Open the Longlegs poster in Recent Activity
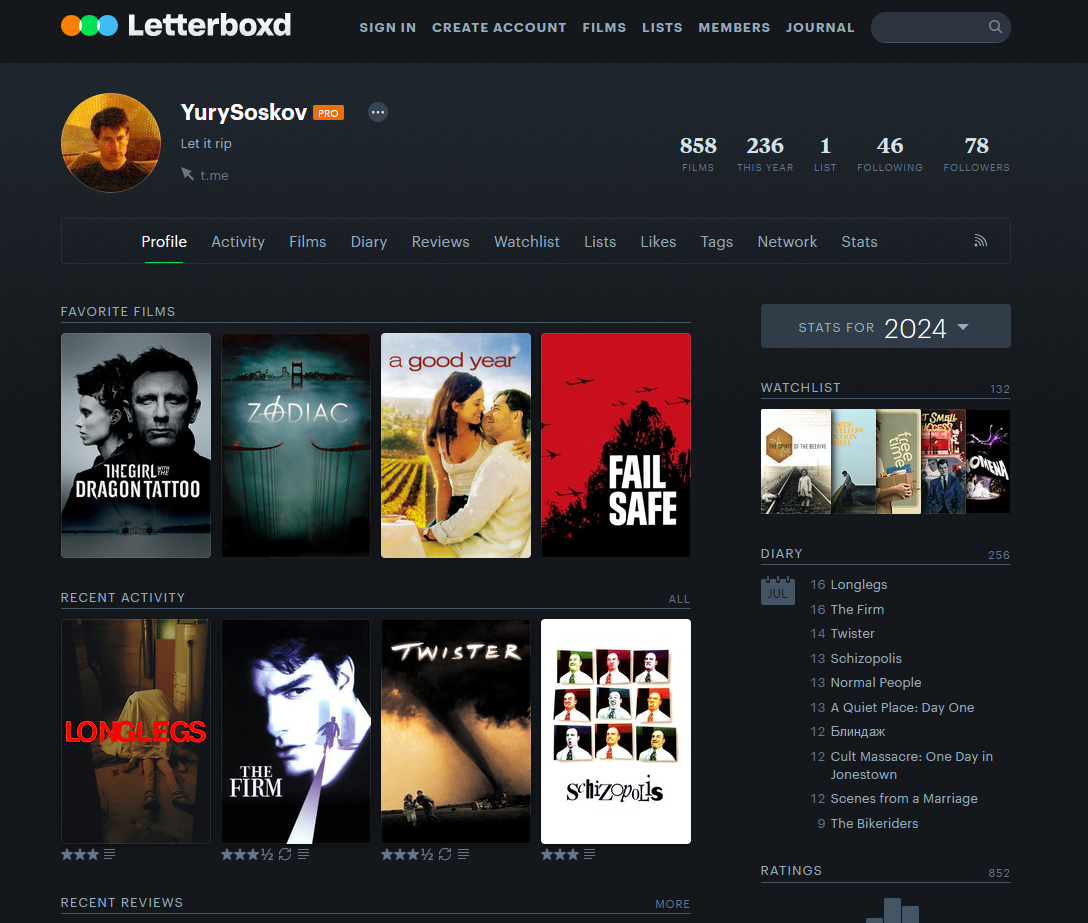1088x923 pixels. (136, 731)
